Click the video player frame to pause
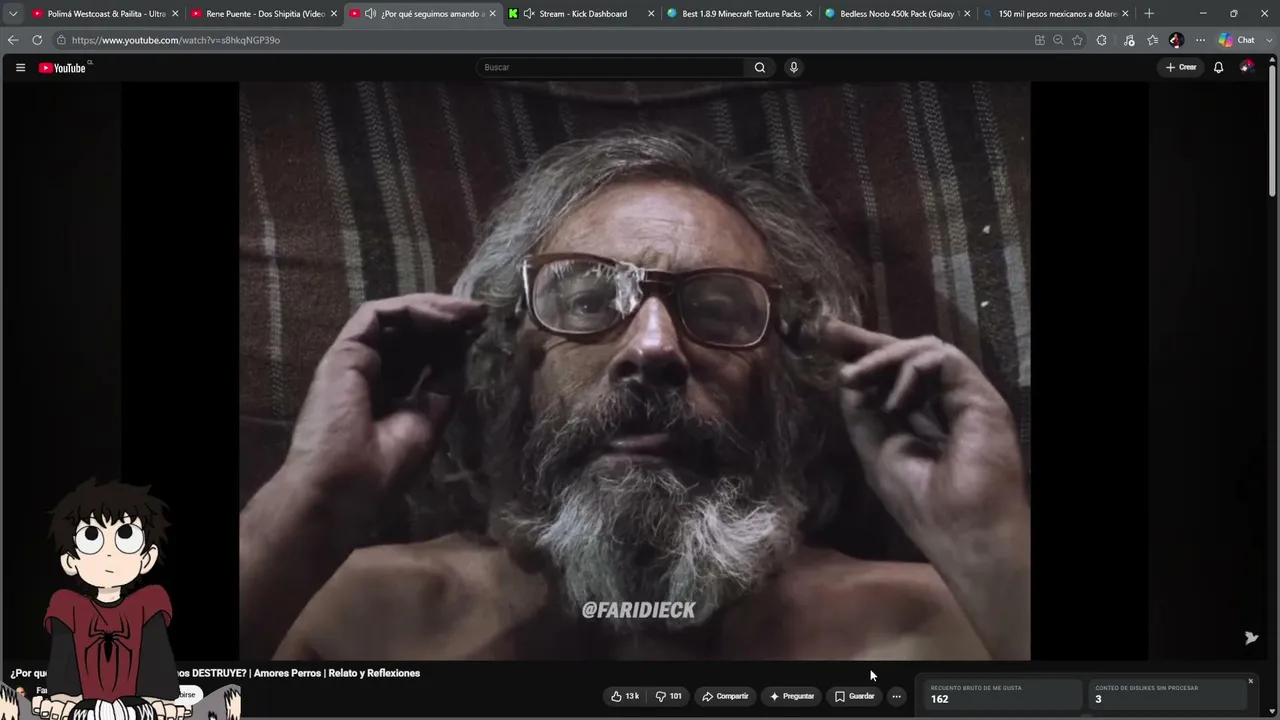This screenshot has width=1280, height=720. click(634, 370)
